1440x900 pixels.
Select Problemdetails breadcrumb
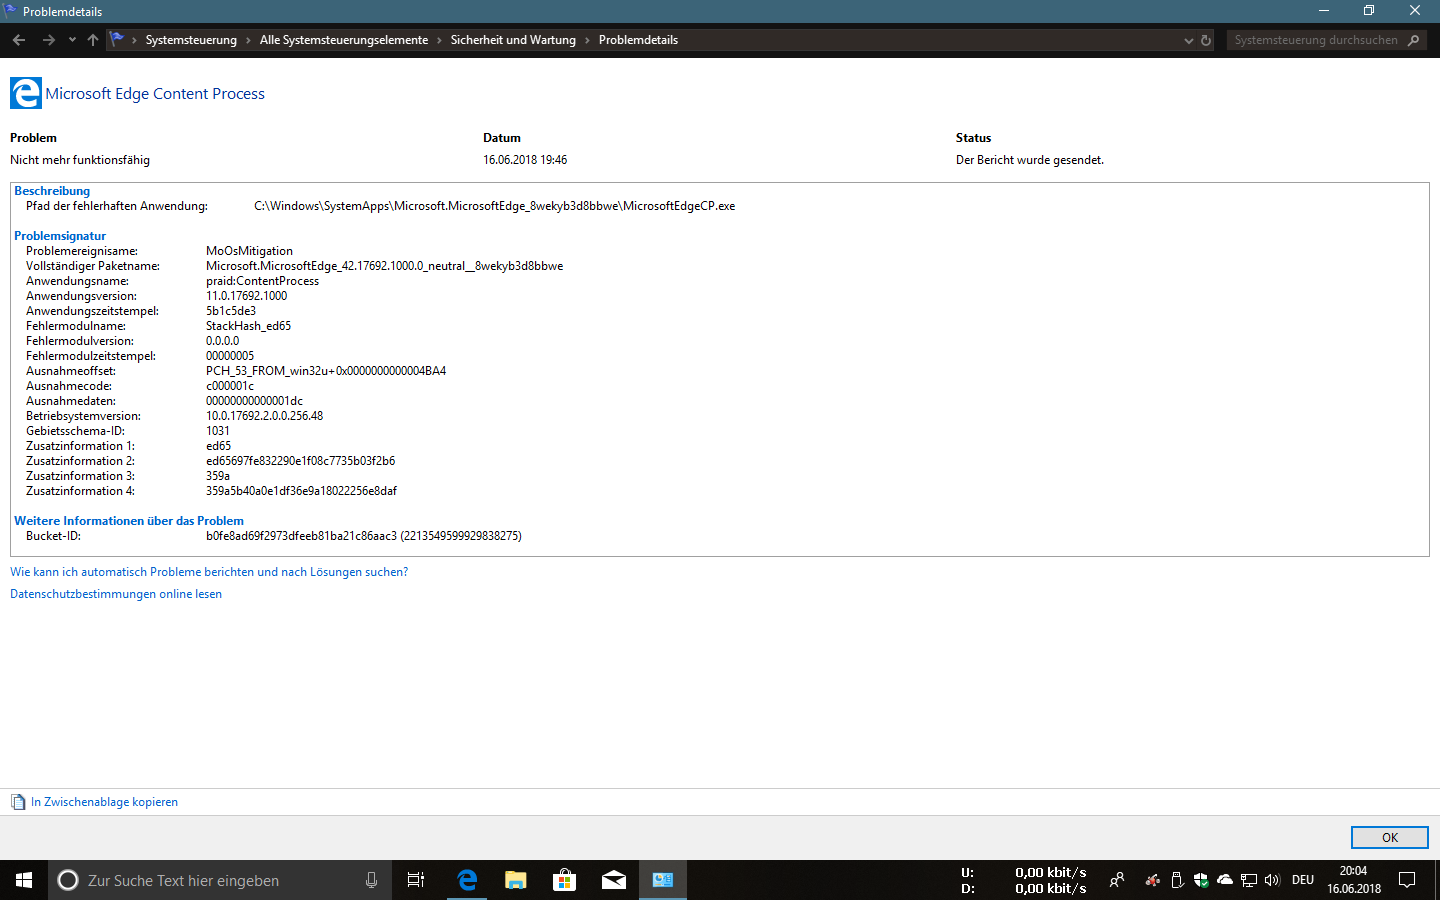click(638, 40)
